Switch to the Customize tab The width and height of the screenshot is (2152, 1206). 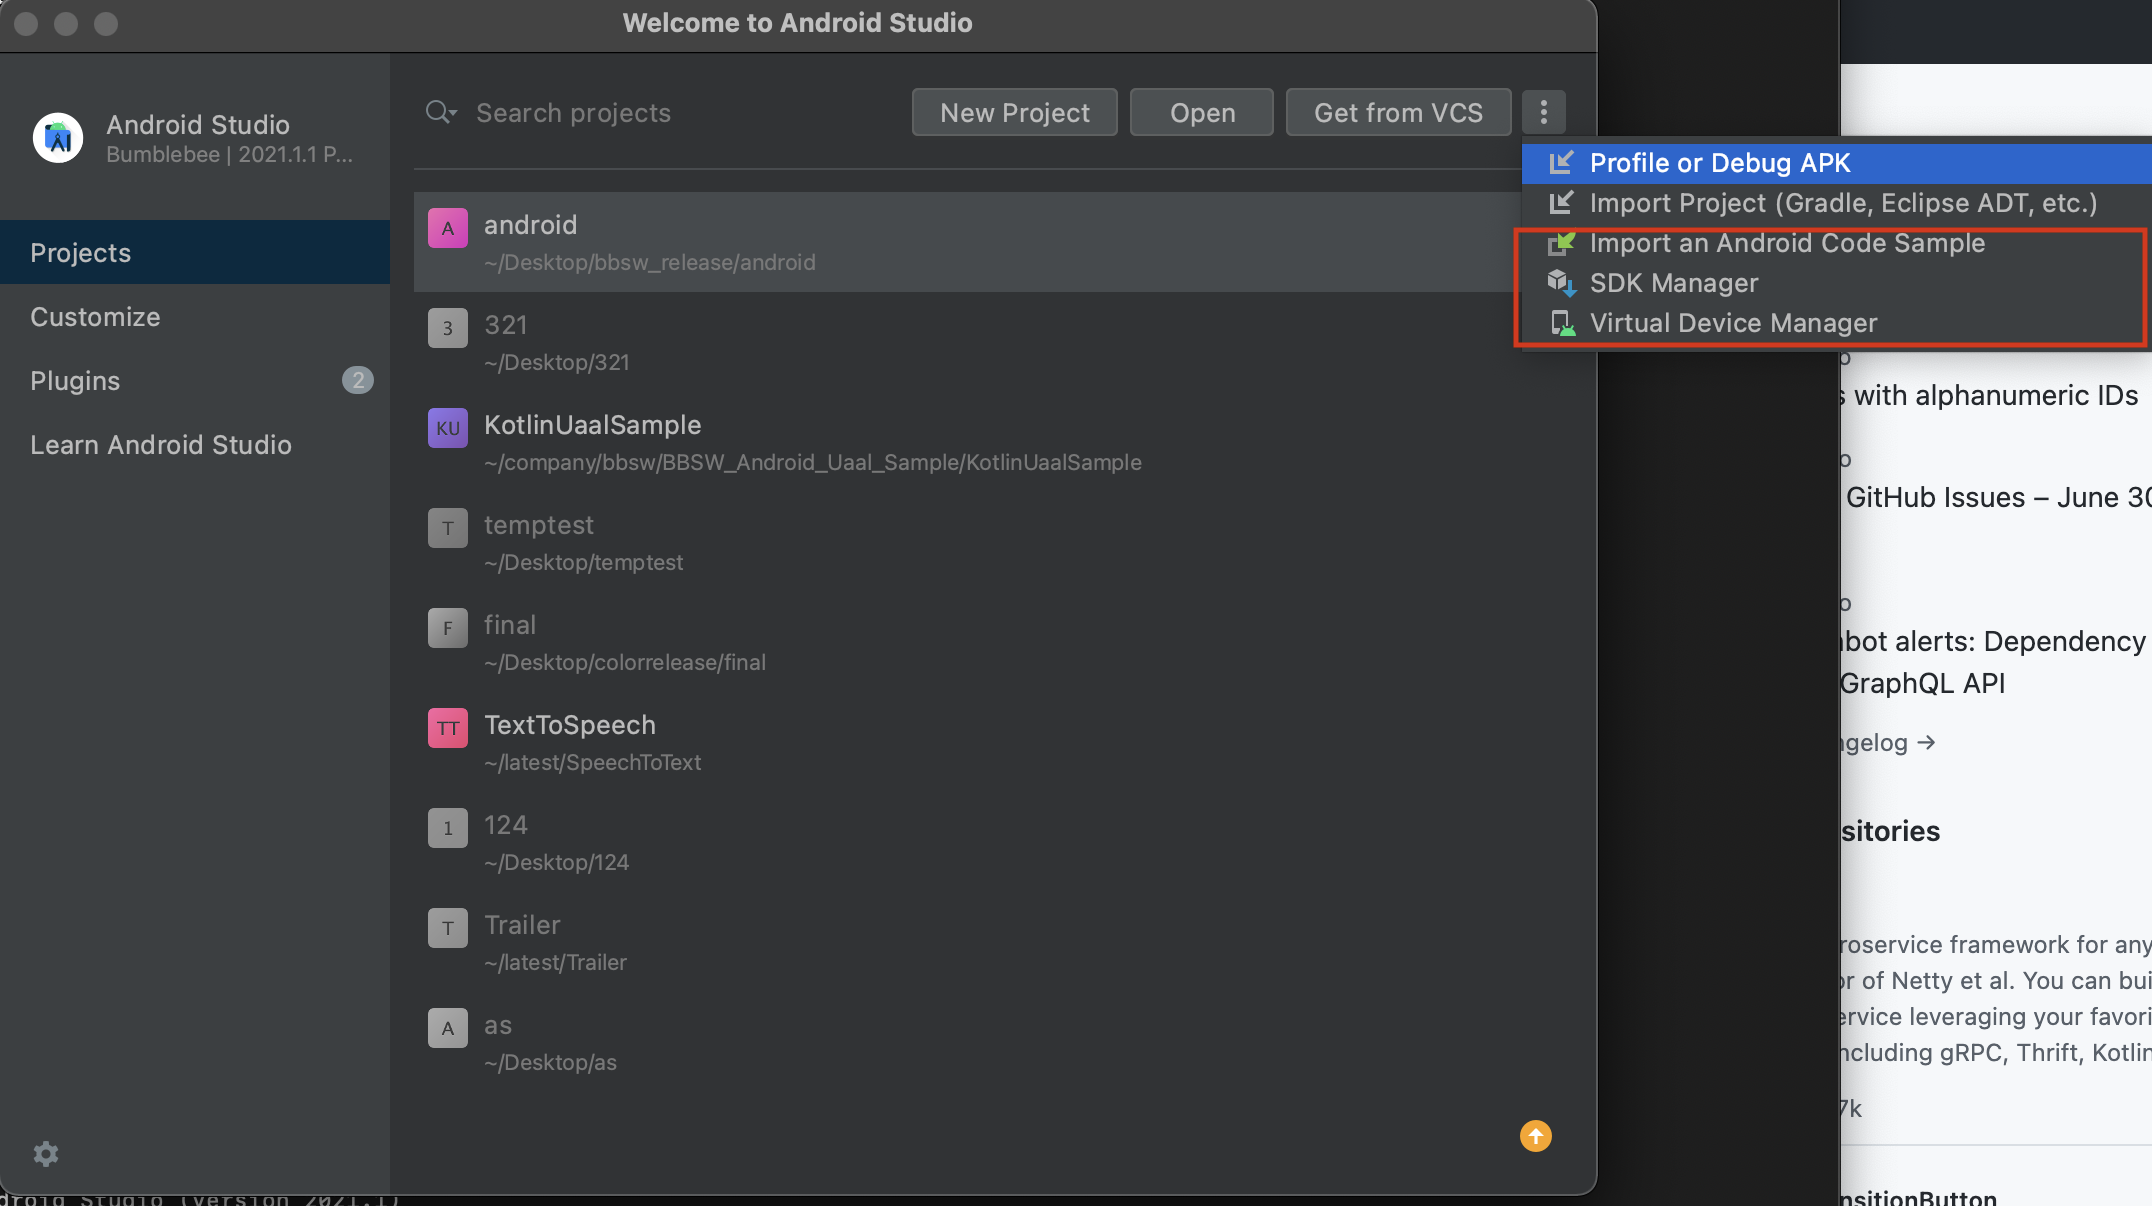[x=95, y=317]
